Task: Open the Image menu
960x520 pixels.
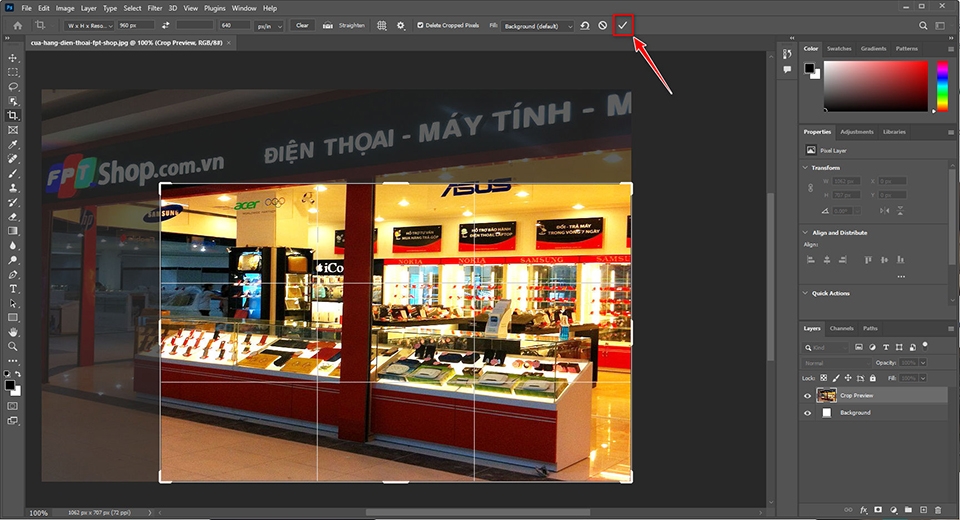Action: point(65,8)
